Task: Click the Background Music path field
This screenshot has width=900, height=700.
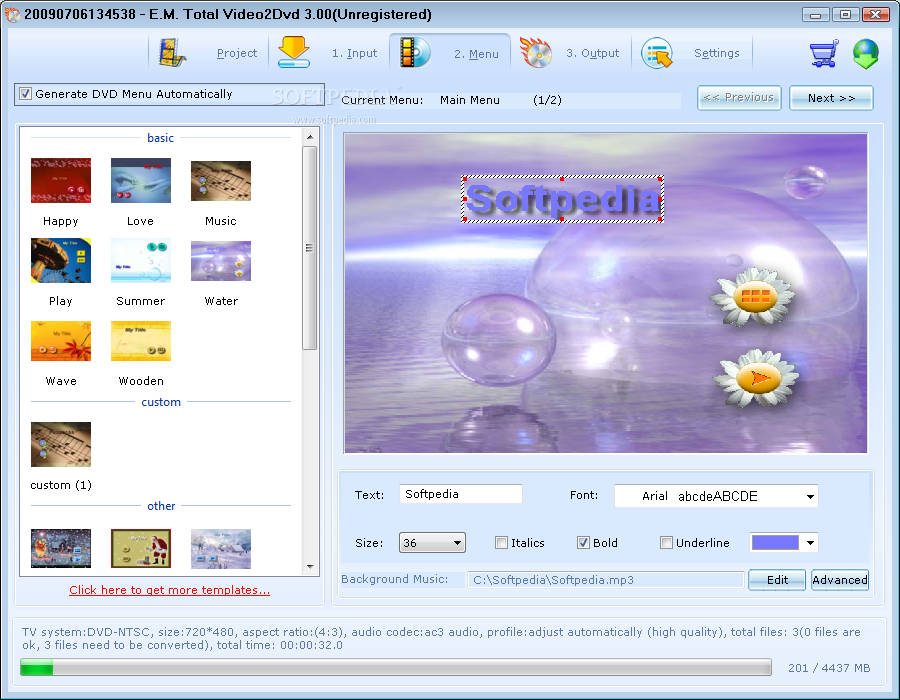Action: pos(606,580)
